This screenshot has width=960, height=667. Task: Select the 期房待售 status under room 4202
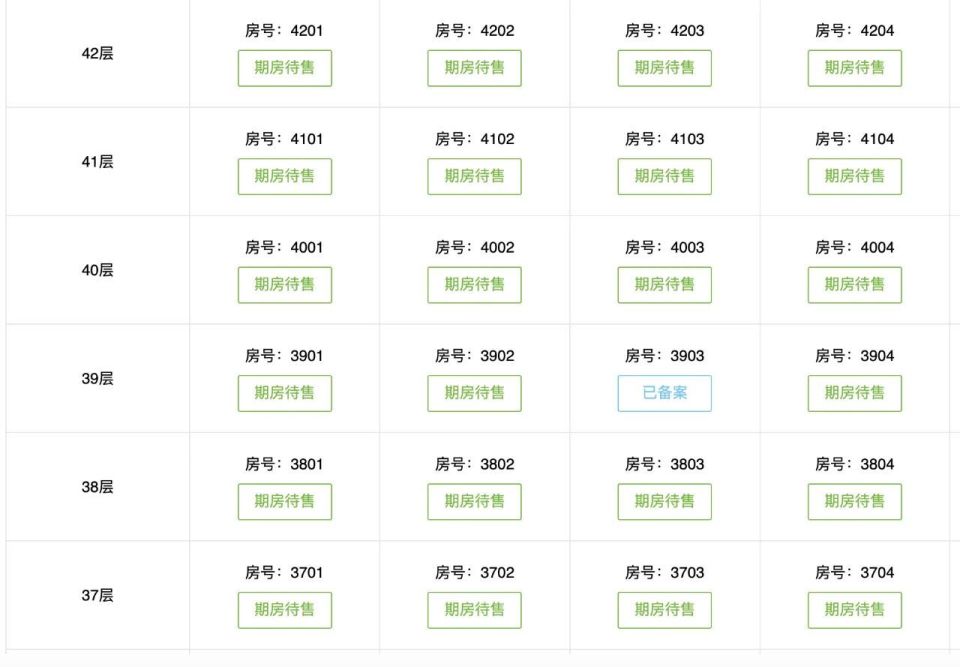point(474,68)
